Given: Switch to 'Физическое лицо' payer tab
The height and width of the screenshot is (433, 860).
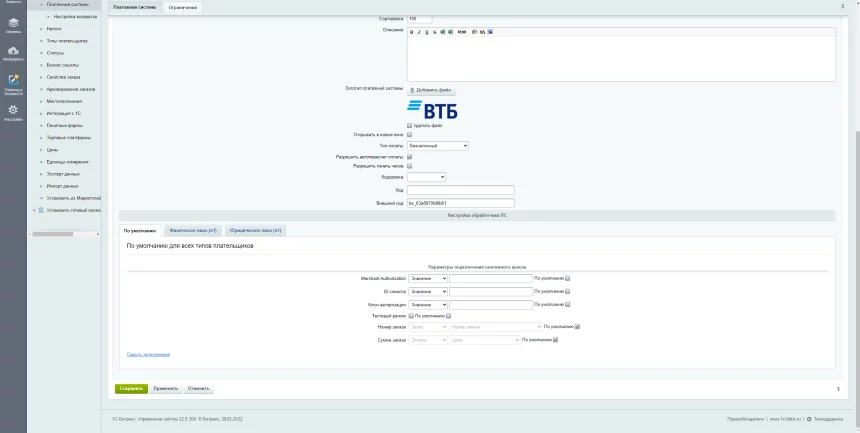Looking at the screenshot, I should [193, 230].
